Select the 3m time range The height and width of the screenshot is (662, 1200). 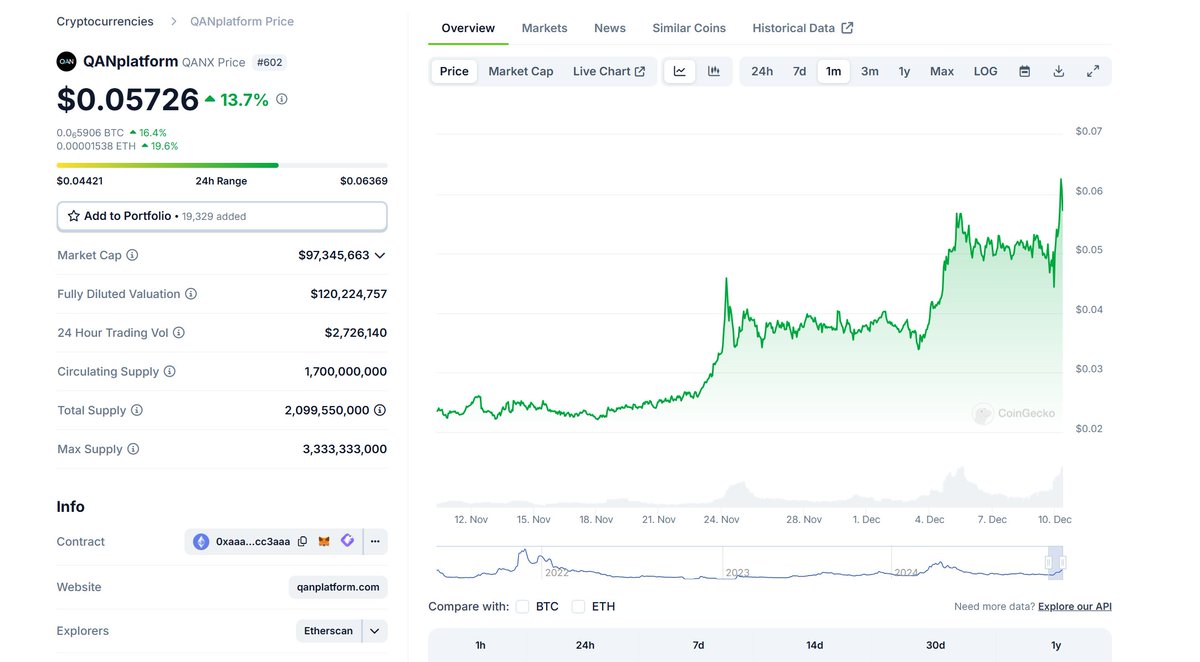pos(870,71)
